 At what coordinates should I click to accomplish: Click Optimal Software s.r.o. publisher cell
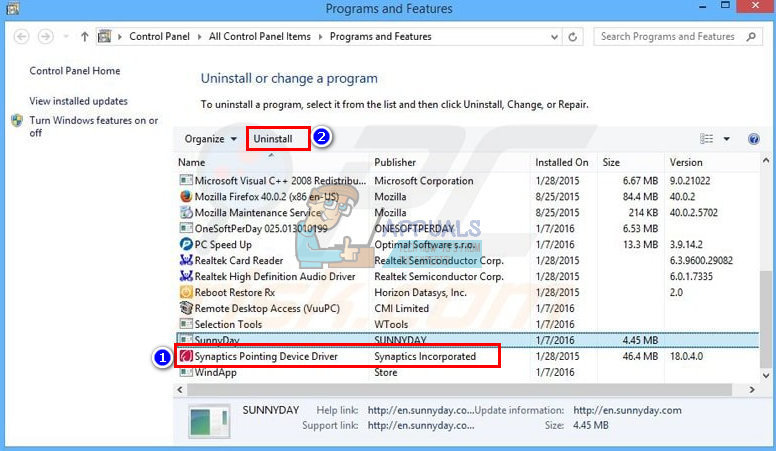click(424, 245)
